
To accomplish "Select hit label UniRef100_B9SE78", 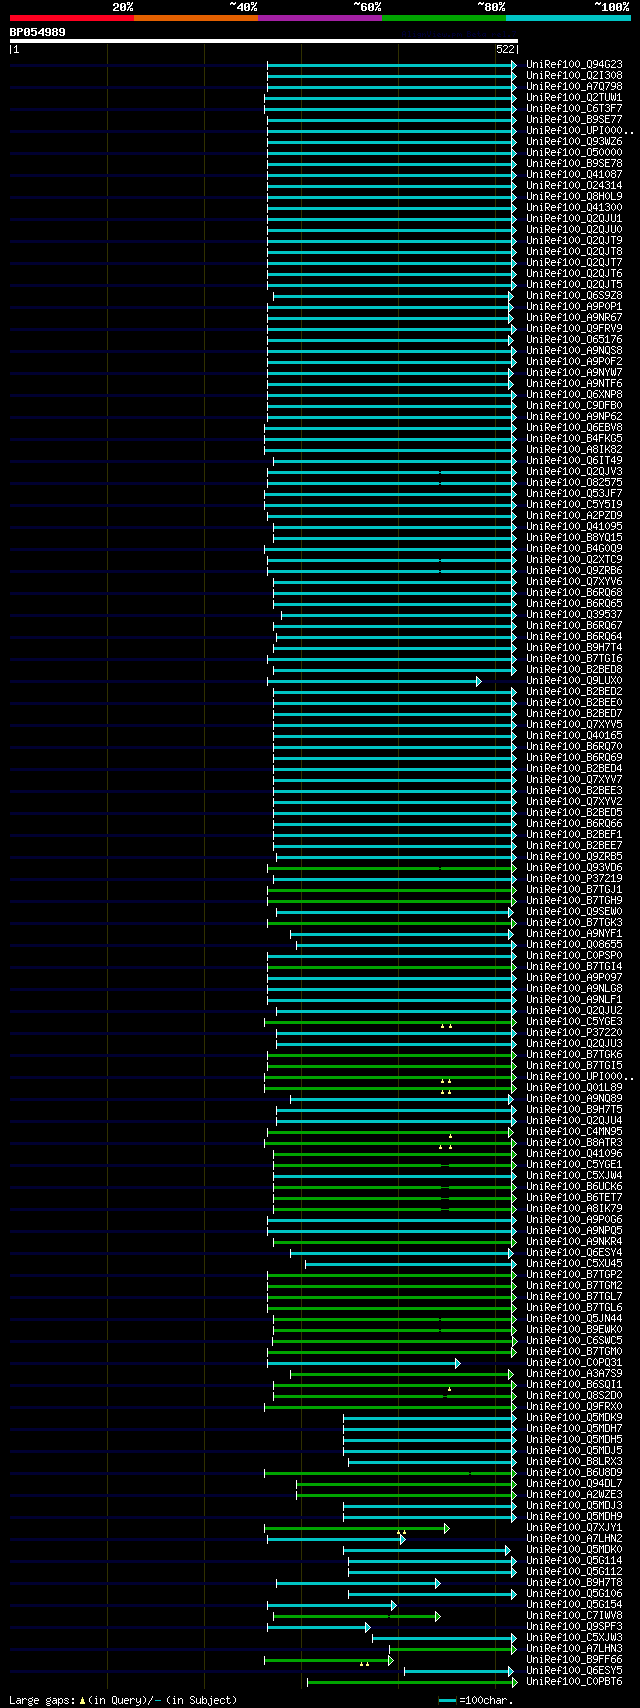I will click(574, 164).
